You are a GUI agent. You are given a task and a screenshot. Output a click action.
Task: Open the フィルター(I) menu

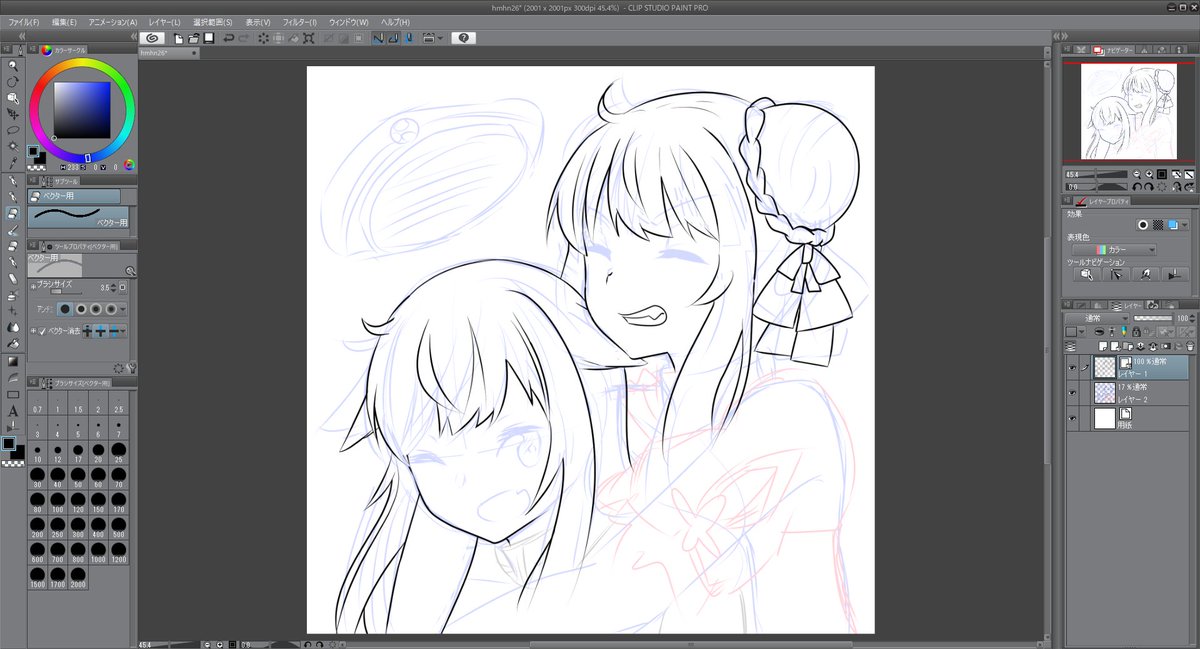[x=299, y=22]
